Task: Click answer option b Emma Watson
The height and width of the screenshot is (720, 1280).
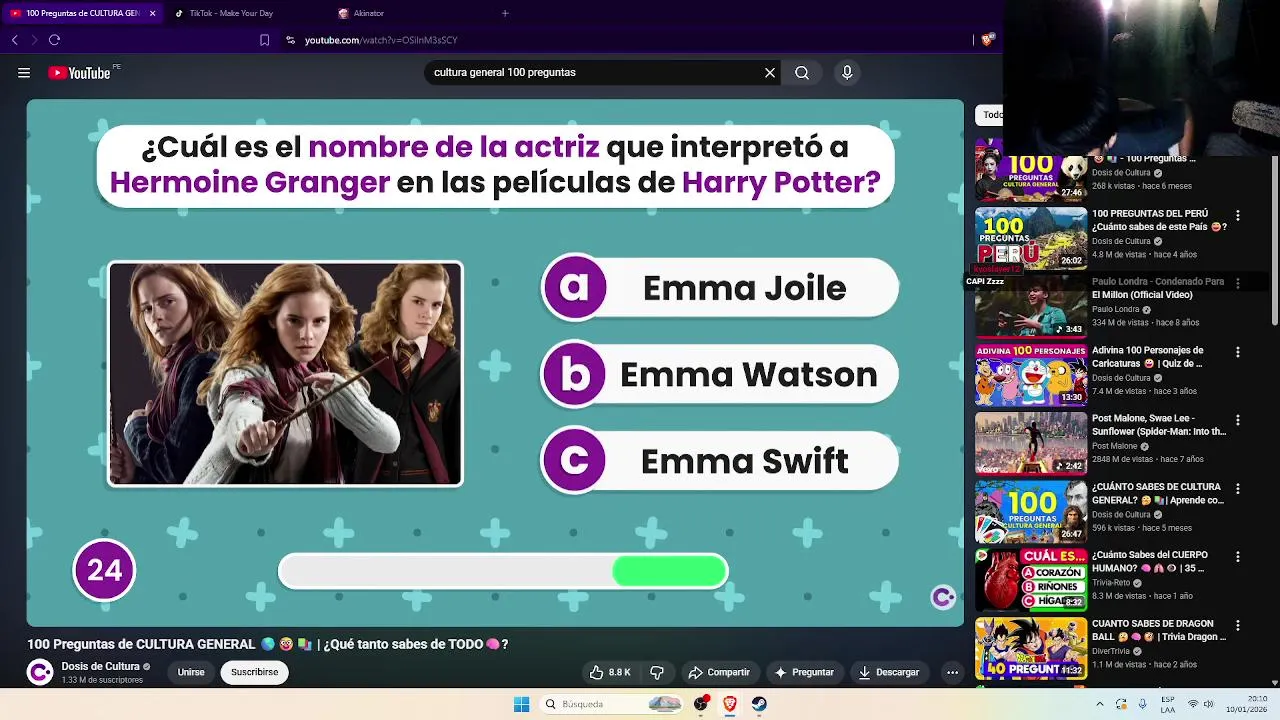Action: [x=720, y=375]
